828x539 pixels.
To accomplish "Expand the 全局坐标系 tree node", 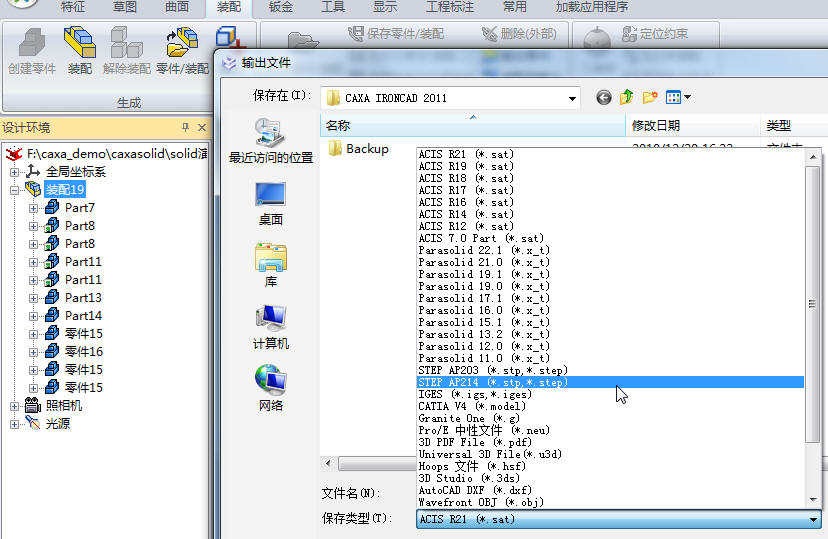I will [x=15, y=172].
